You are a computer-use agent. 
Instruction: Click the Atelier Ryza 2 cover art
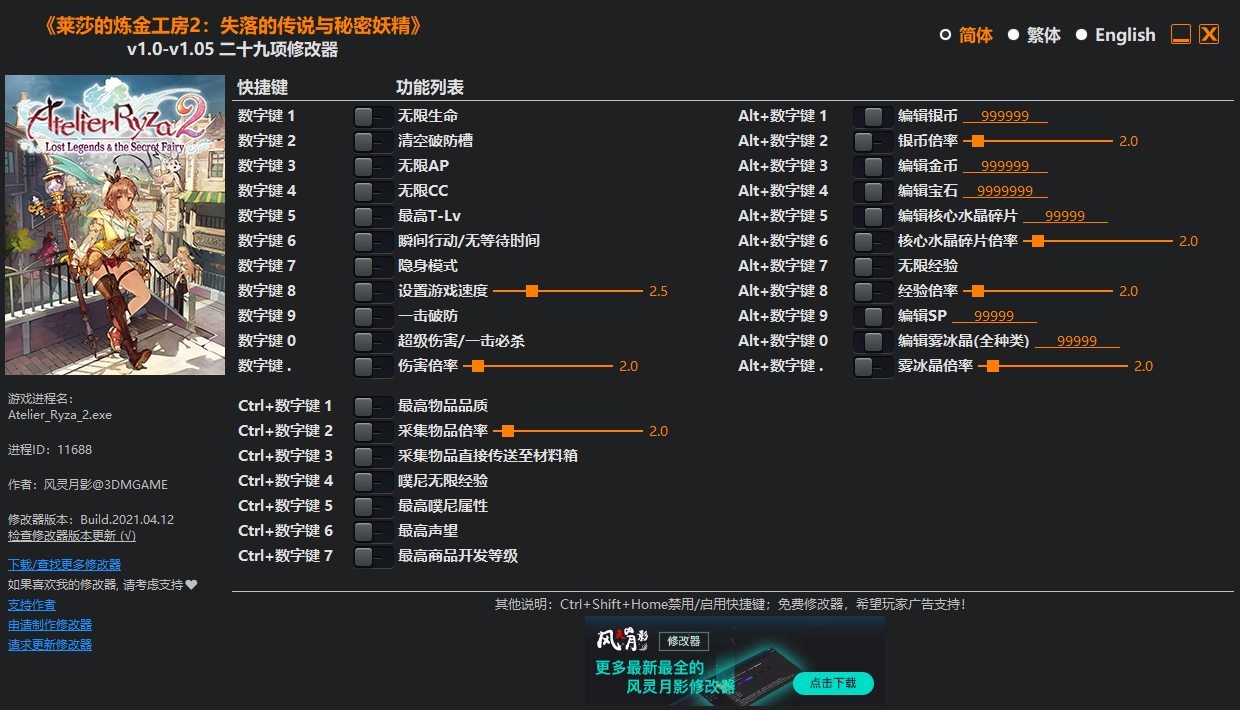click(x=115, y=222)
